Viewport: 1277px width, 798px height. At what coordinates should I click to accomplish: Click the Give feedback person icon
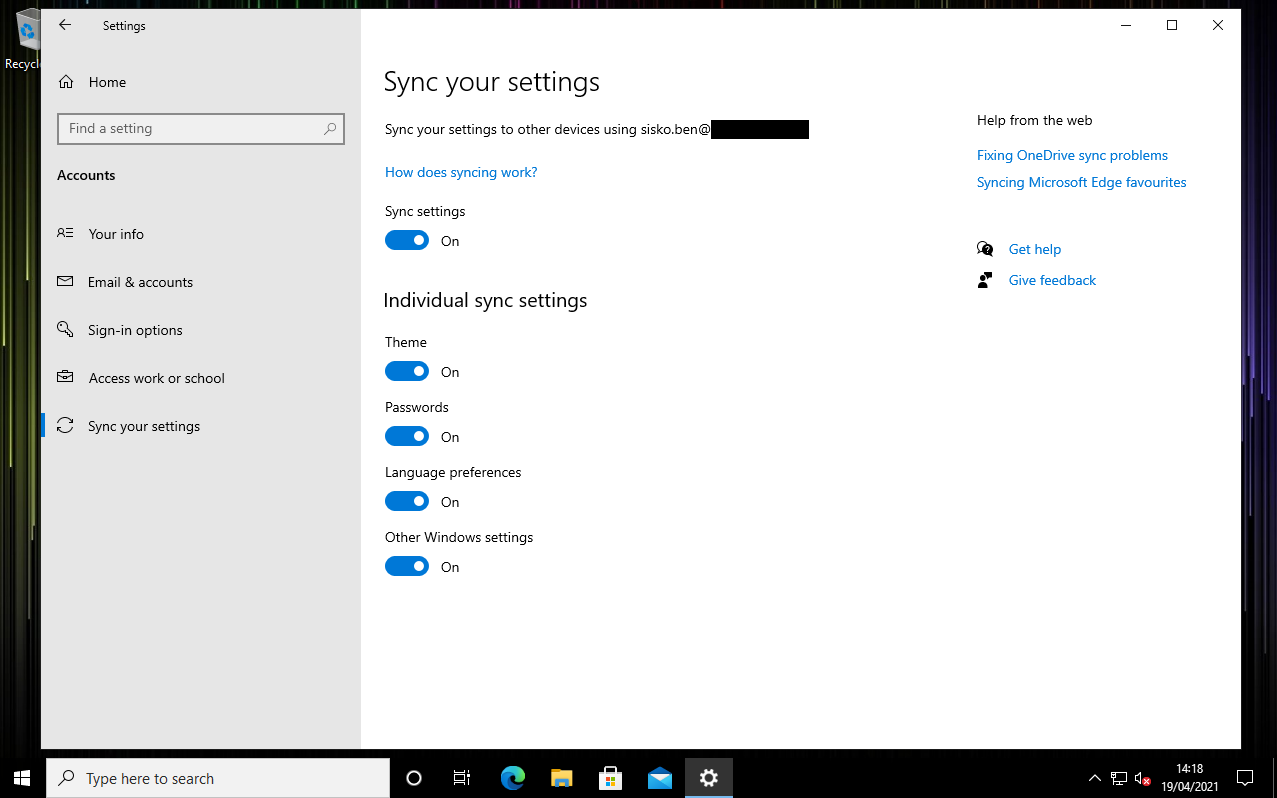[x=985, y=280]
